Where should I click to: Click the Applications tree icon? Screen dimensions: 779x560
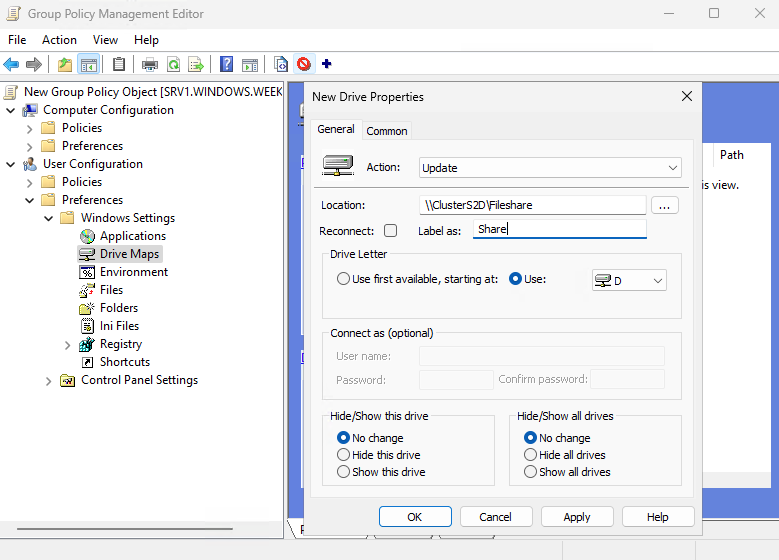[87, 236]
